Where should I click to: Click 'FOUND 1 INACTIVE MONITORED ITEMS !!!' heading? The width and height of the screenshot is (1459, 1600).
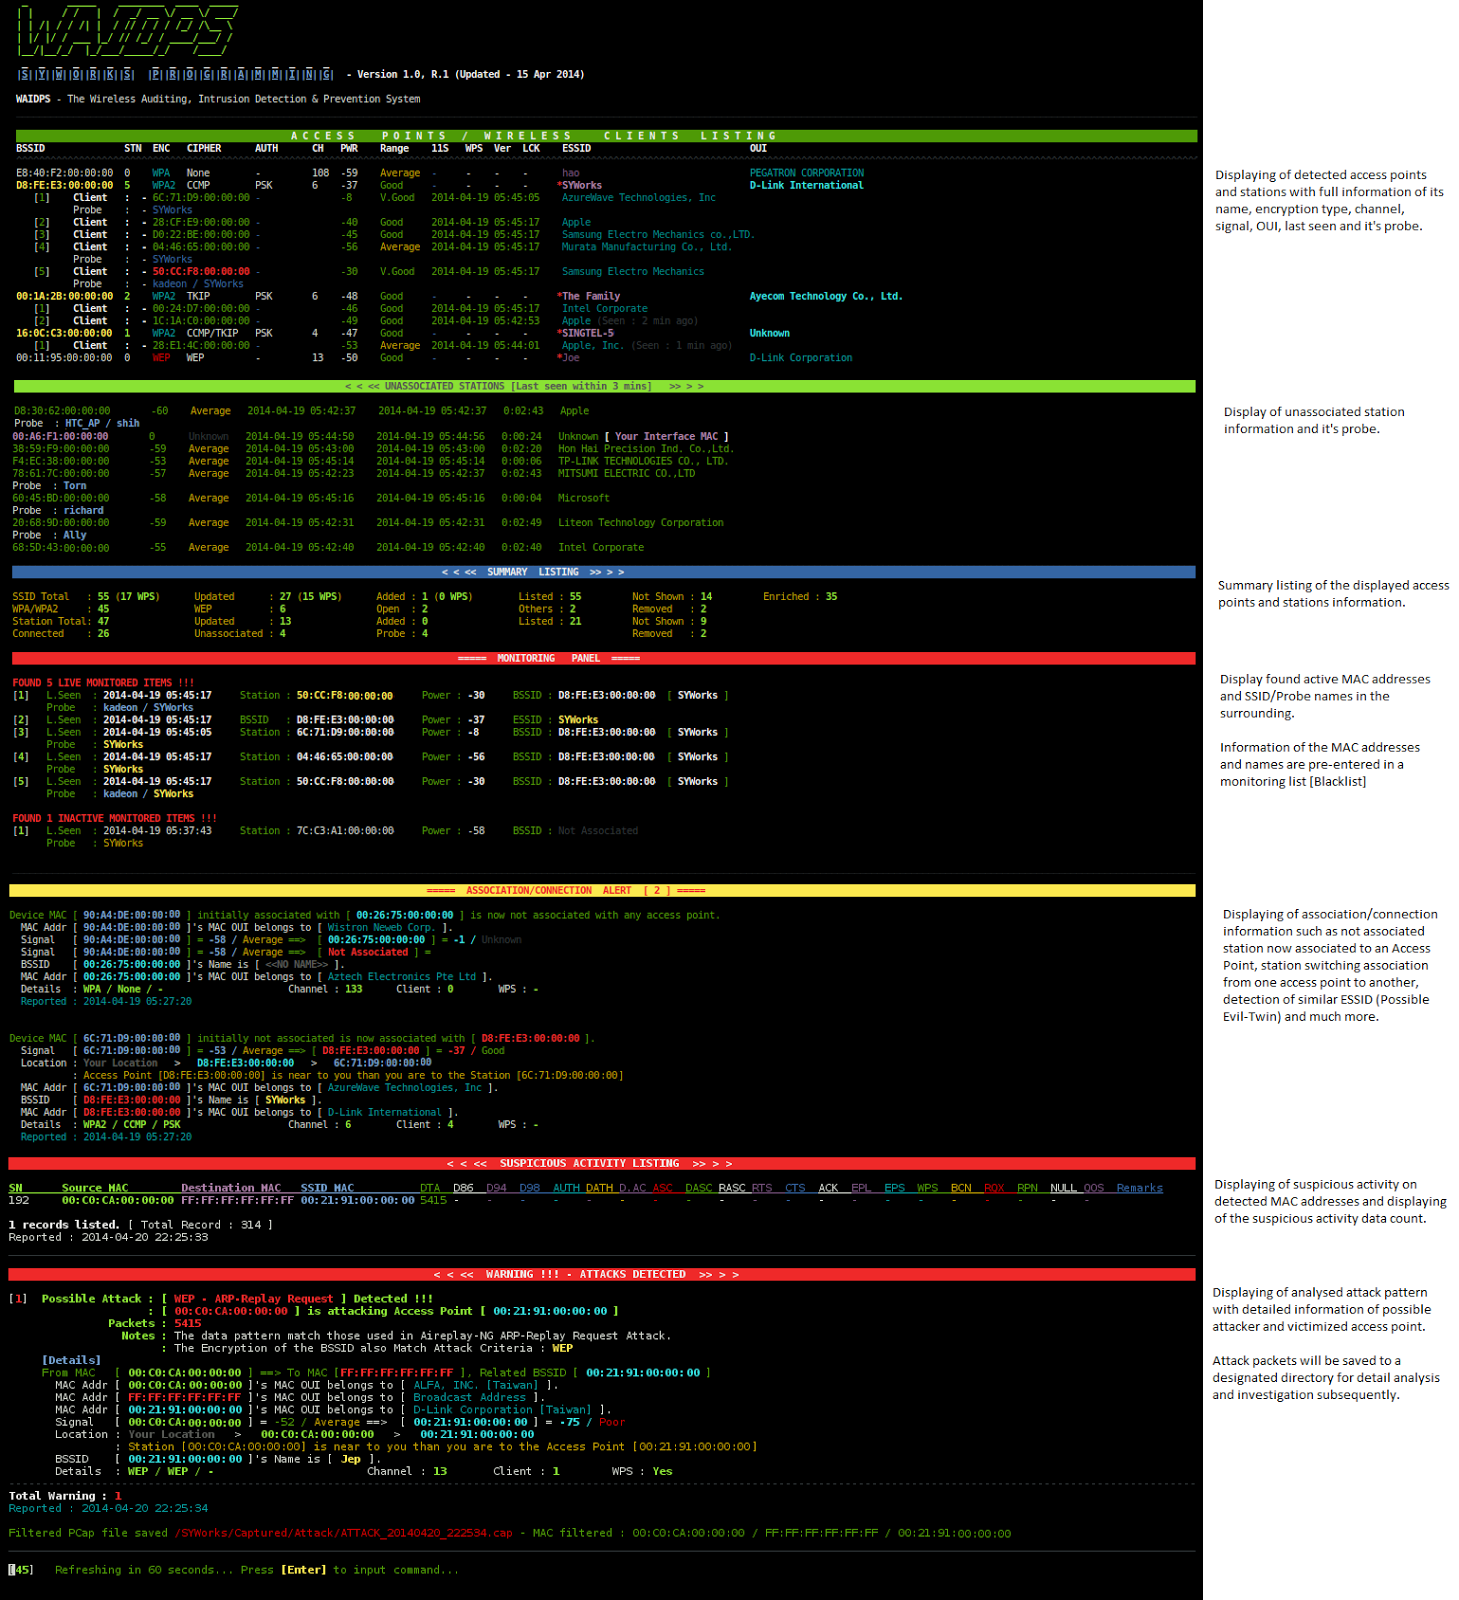coord(115,818)
